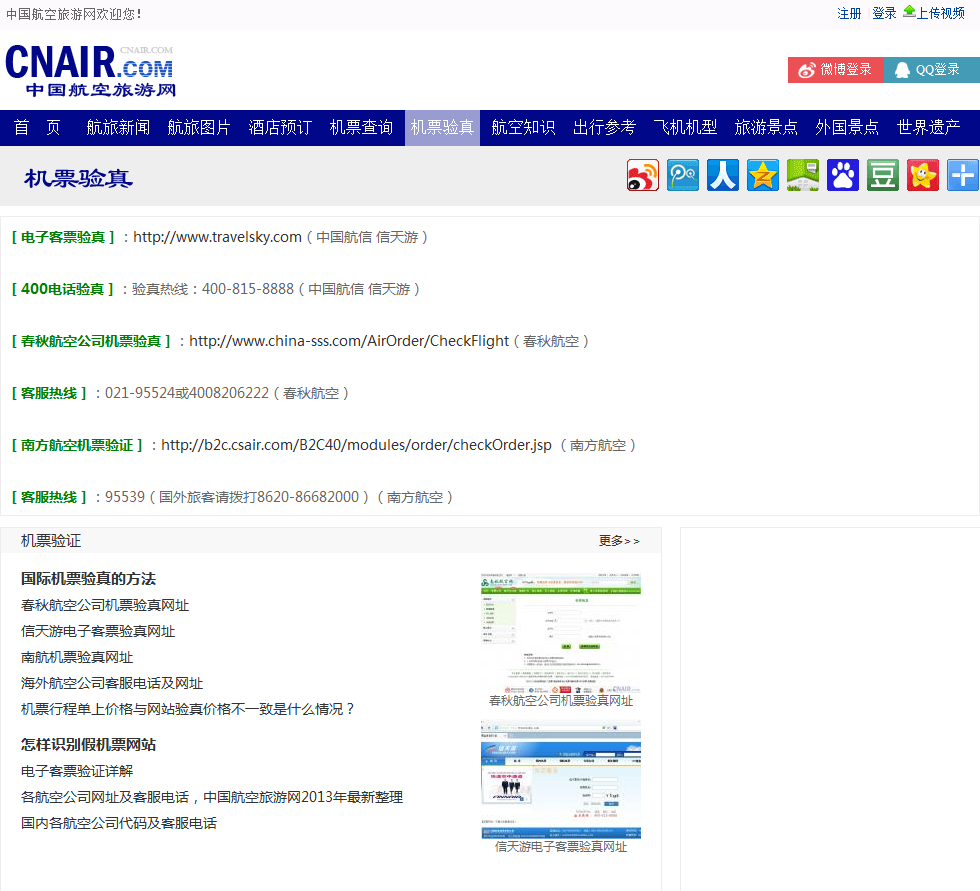Click the 400-815-8888 hotline text
The image size is (980, 891).
(x=248, y=289)
